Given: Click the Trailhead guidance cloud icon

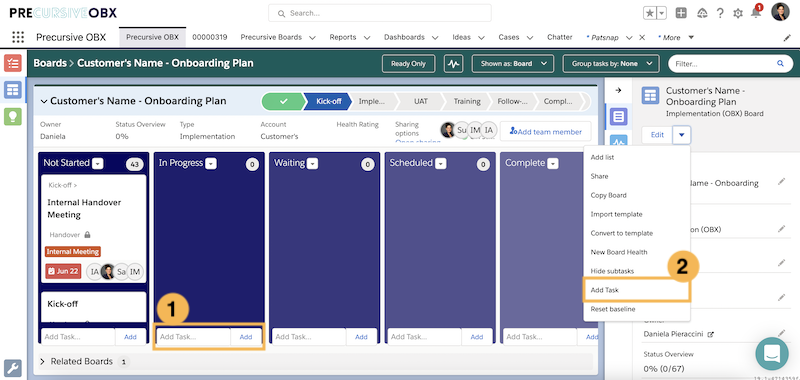Looking at the screenshot, I should pyautogui.click(x=702, y=13).
